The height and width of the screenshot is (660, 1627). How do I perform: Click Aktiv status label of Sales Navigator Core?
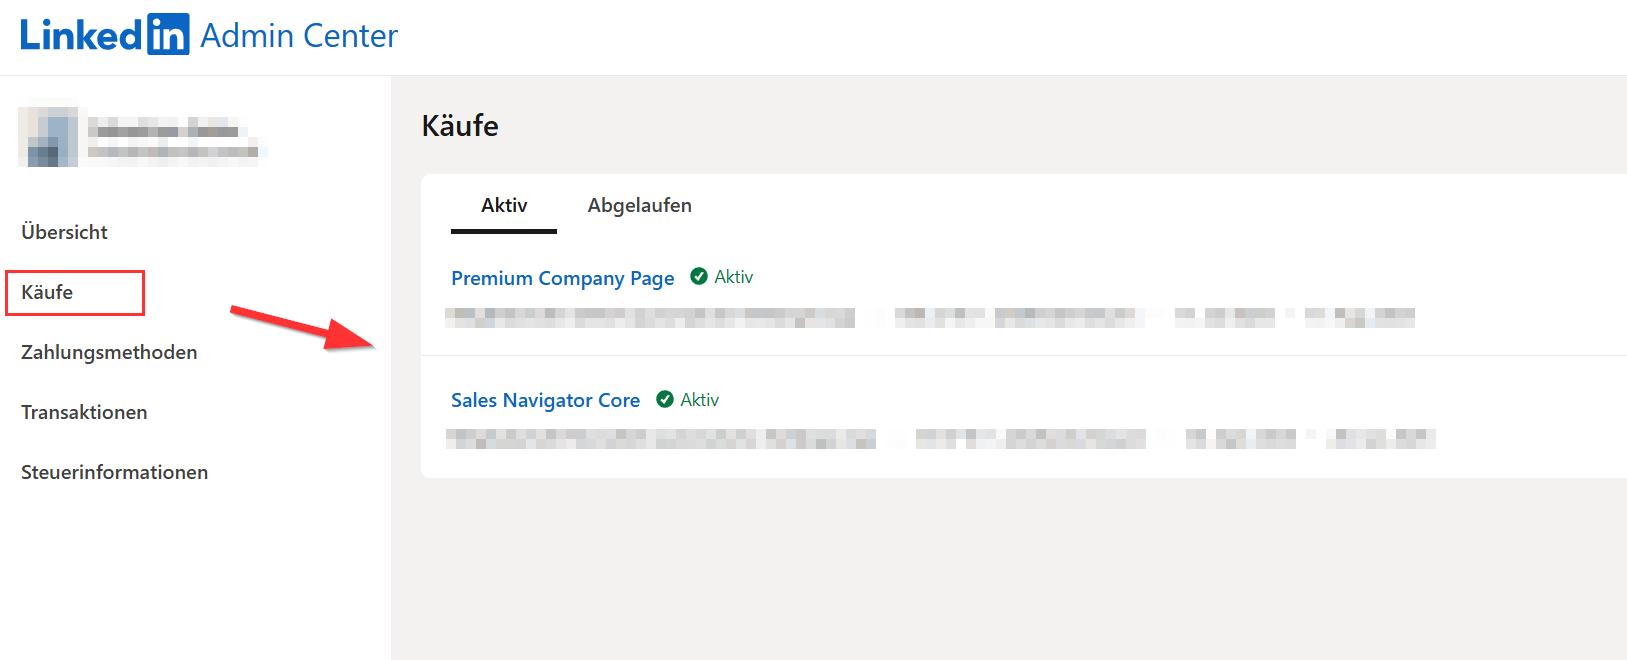pyautogui.click(x=700, y=400)
